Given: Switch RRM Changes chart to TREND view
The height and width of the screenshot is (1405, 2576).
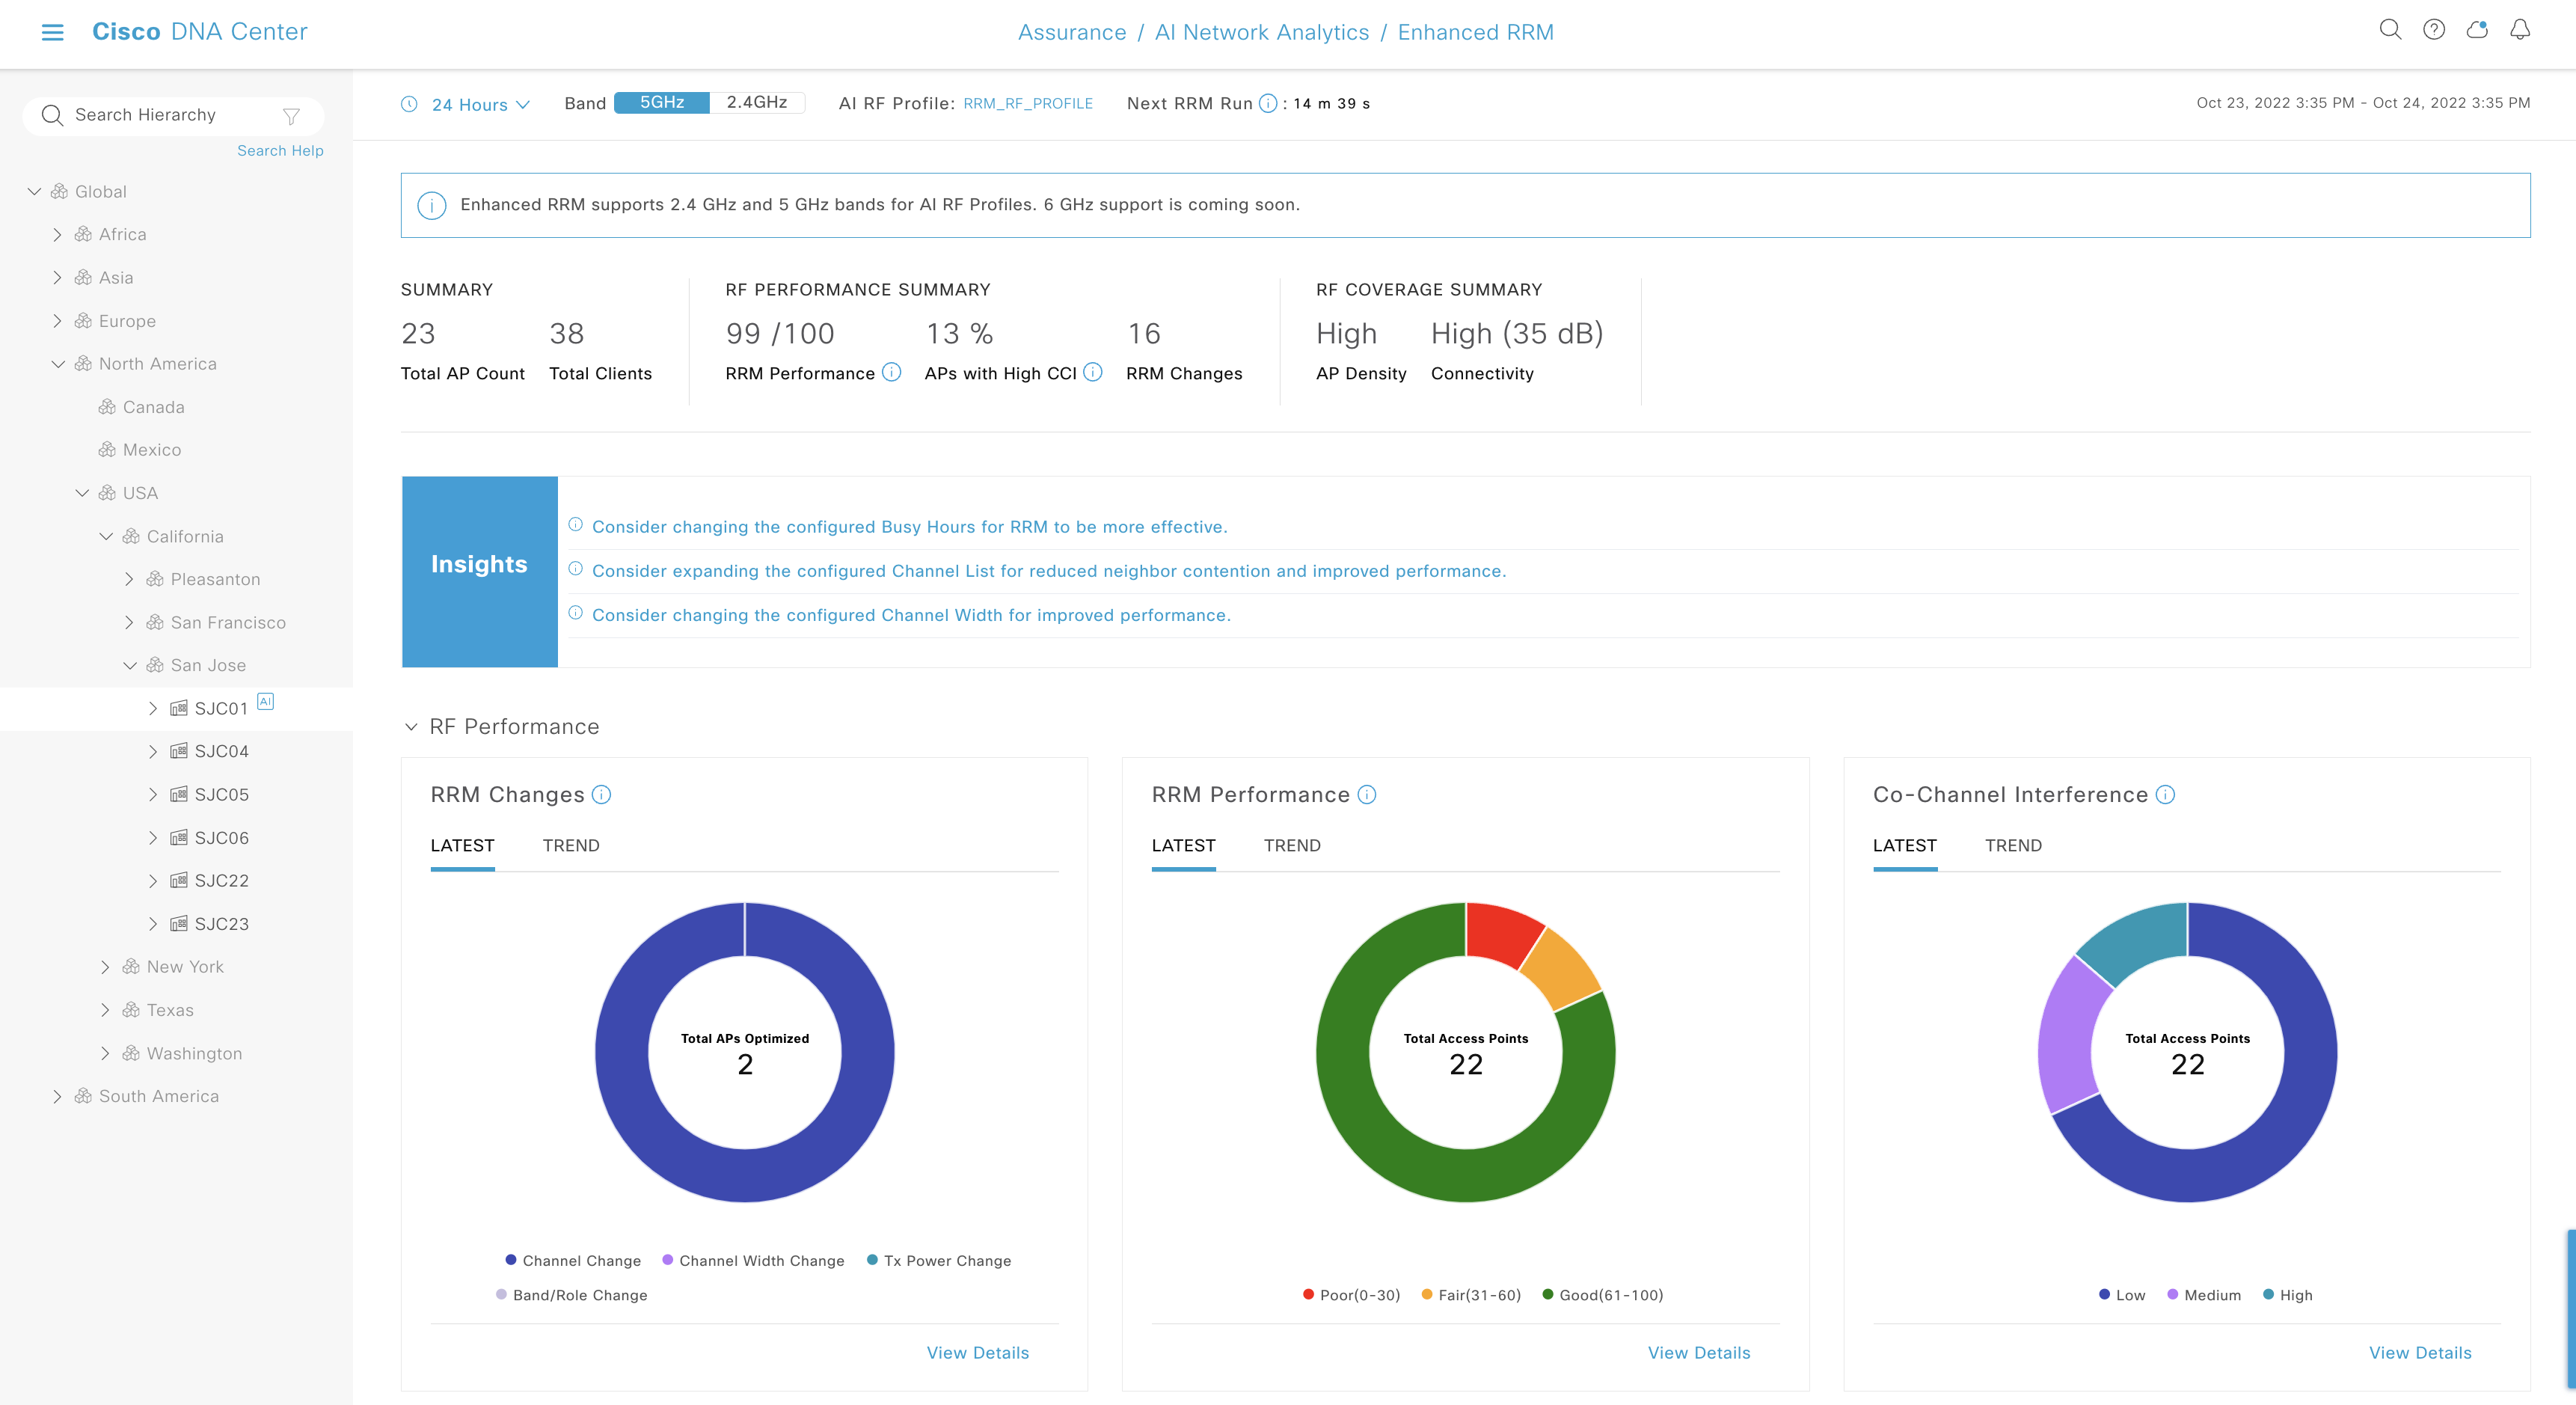Looking at the screenshot, I should [570, 845].
